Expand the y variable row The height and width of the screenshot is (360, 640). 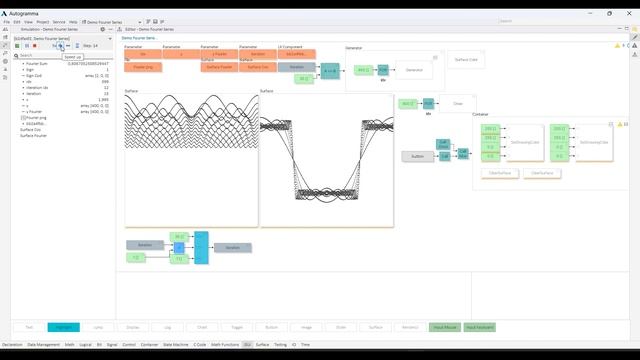point(23,106)
